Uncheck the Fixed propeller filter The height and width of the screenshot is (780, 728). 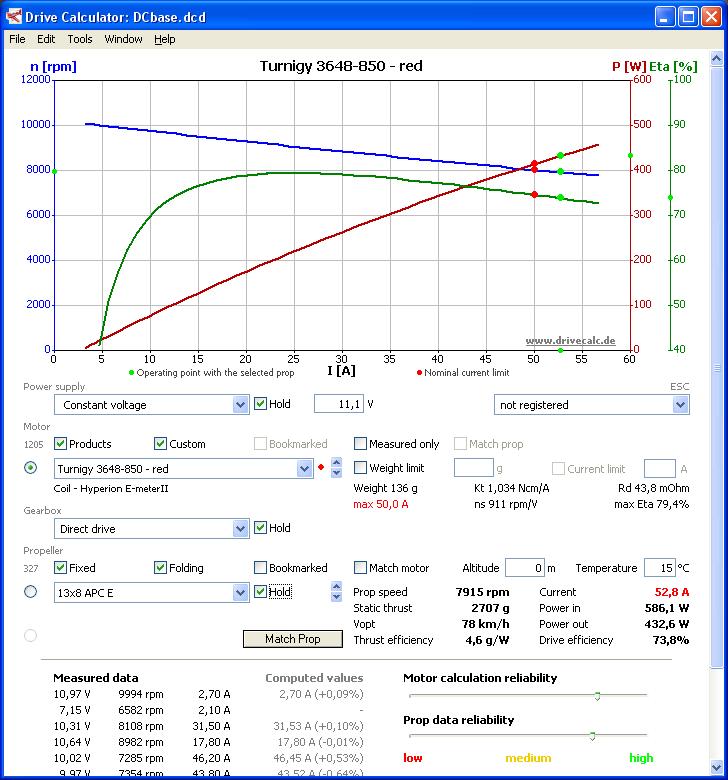tap(60, 567)
